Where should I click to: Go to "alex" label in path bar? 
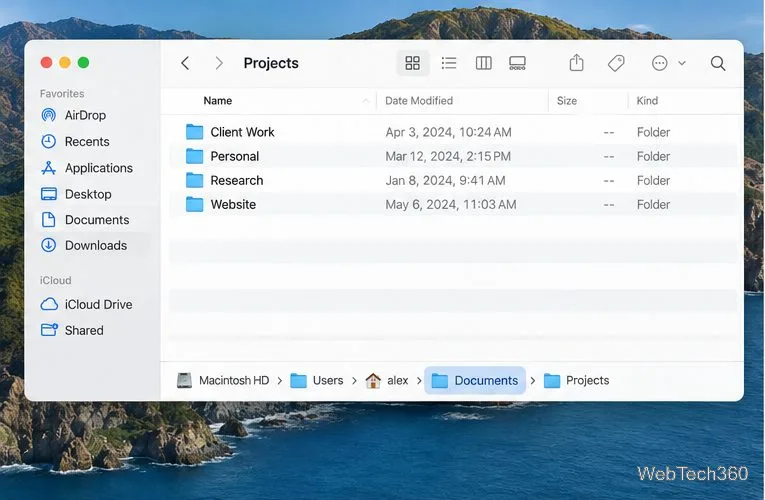(398, 380)
